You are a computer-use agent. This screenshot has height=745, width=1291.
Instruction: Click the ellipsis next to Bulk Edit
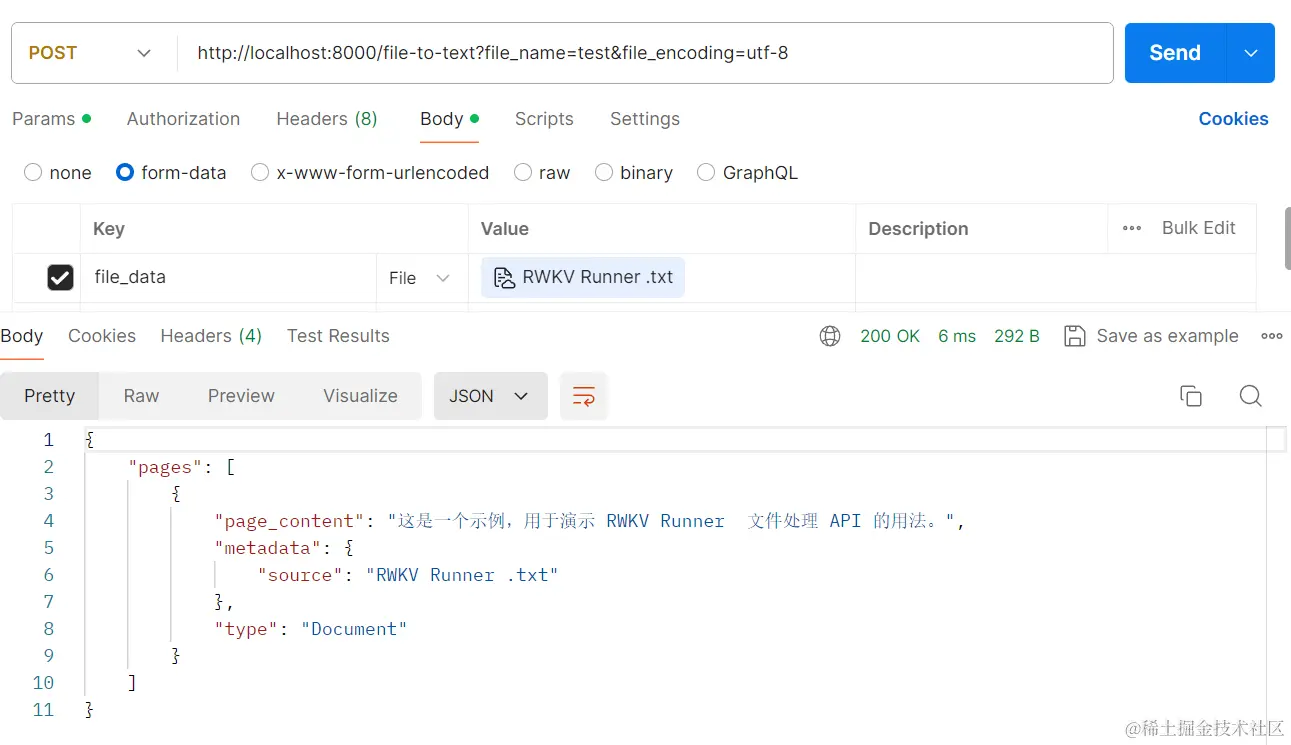pos(1131,228)
